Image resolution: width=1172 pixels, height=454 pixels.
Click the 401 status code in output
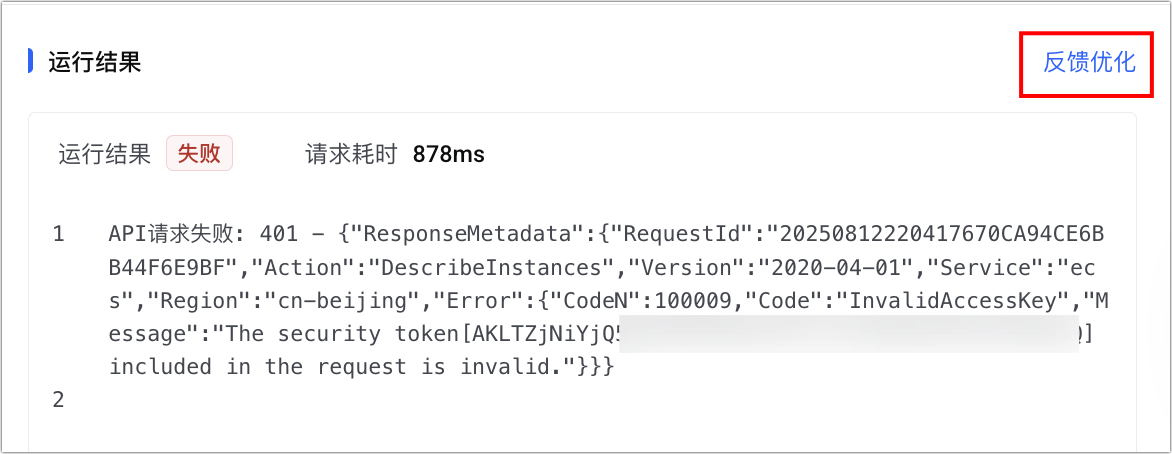(280, 234)
